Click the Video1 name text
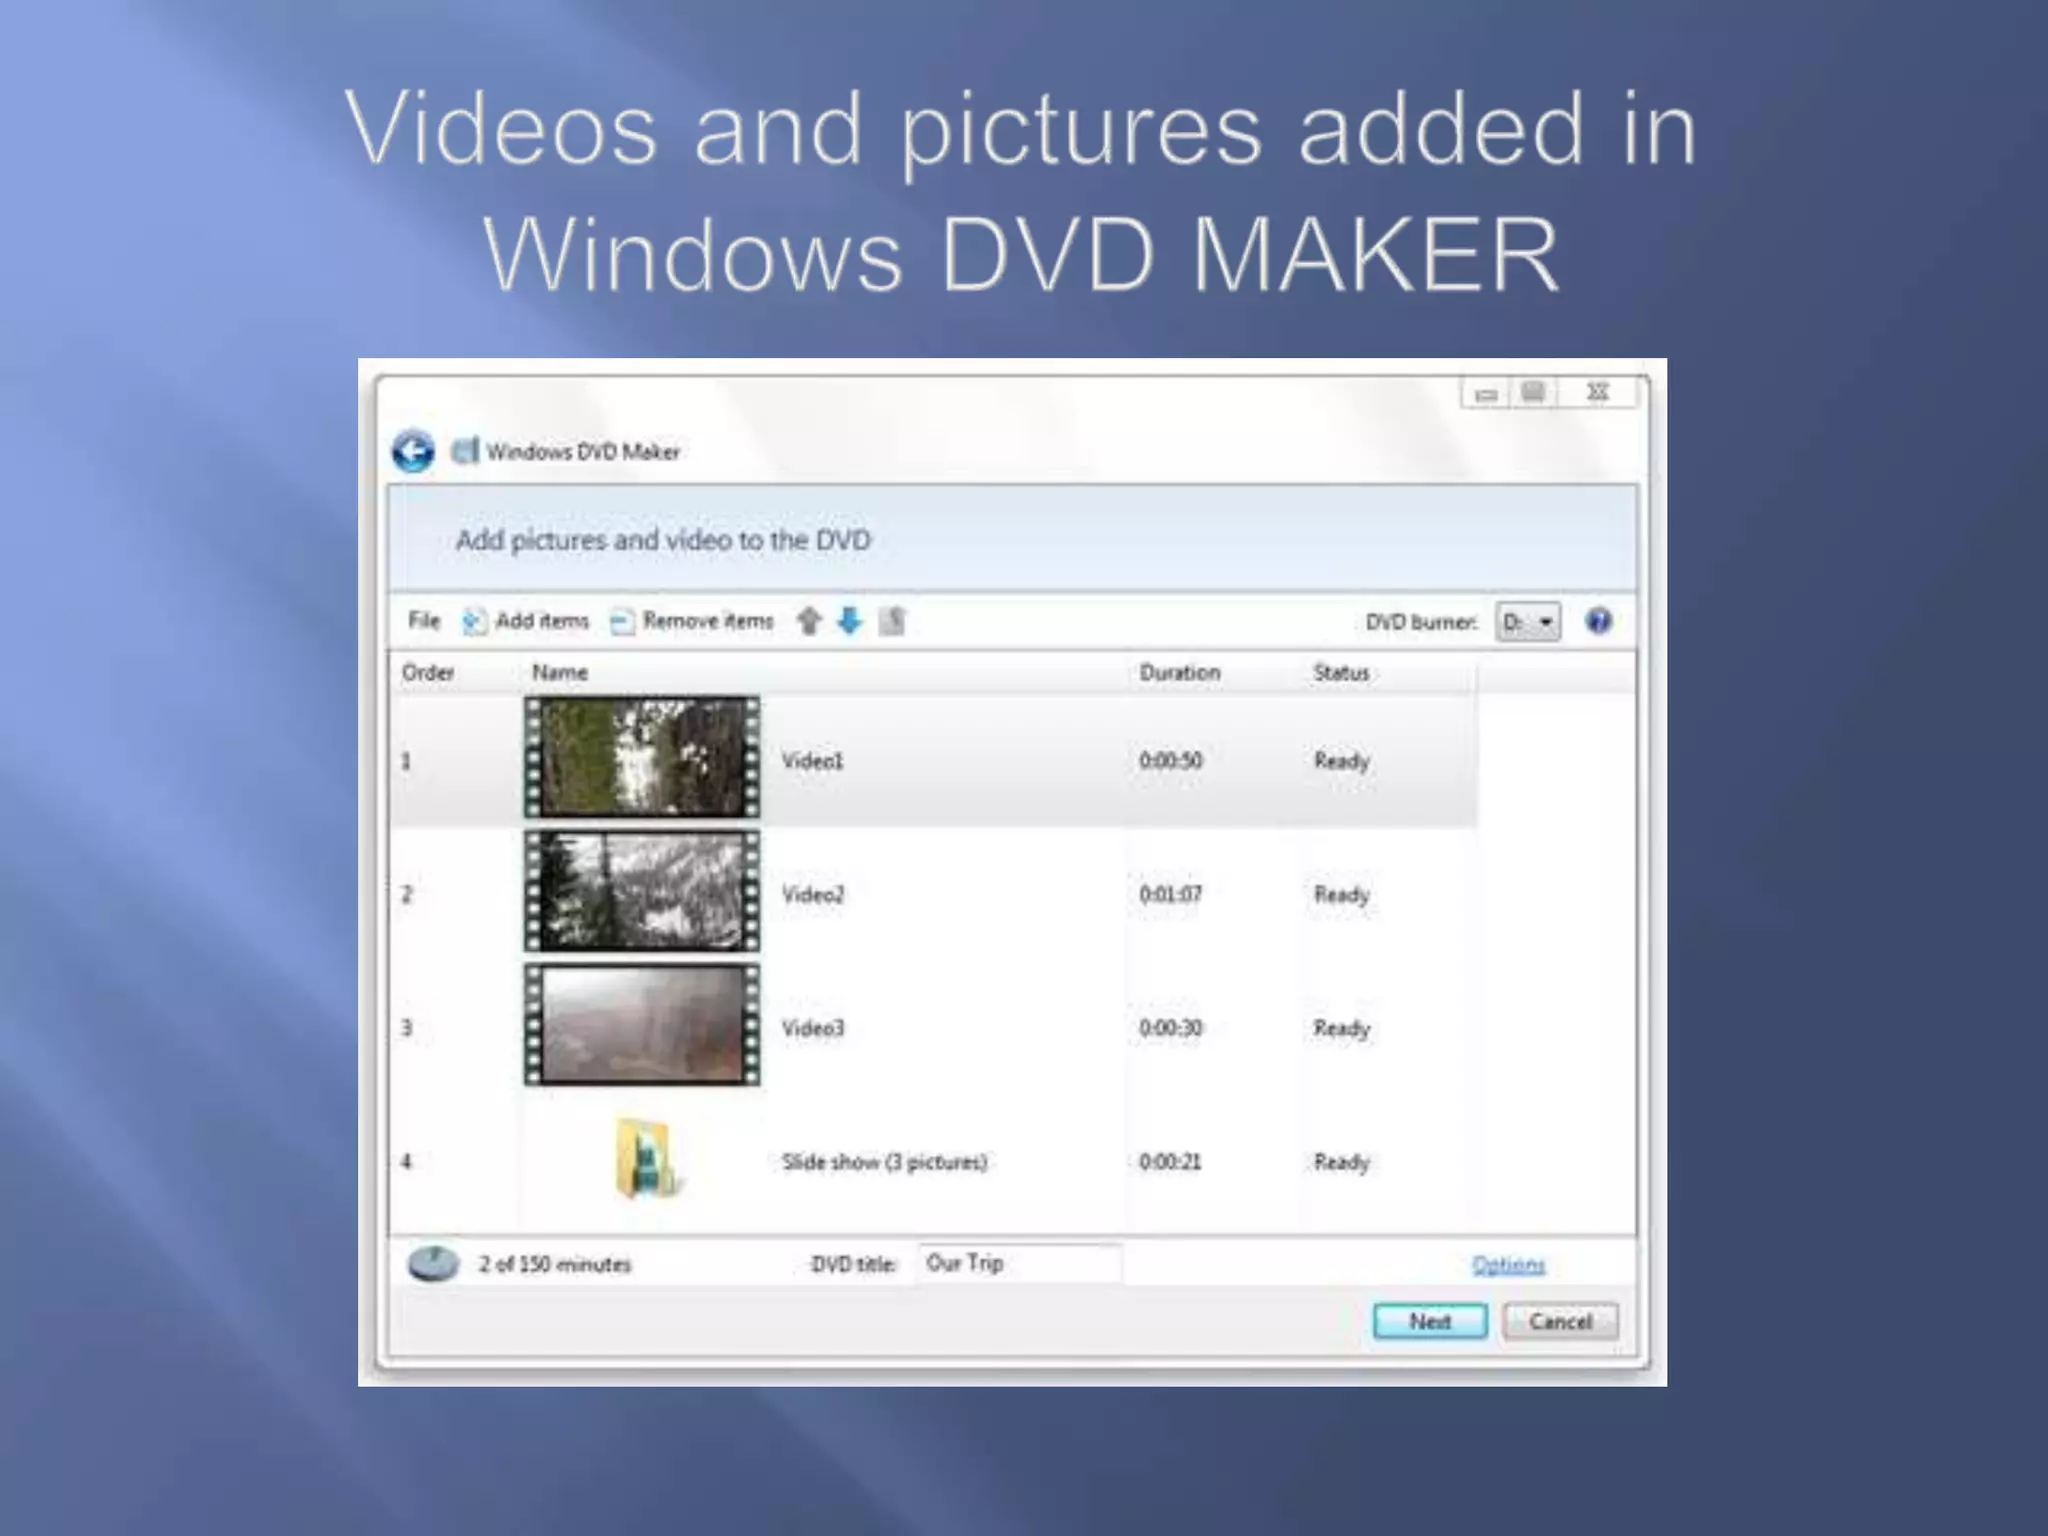Viewport: 2048px width, 1536px height. [x=812, y=761]
